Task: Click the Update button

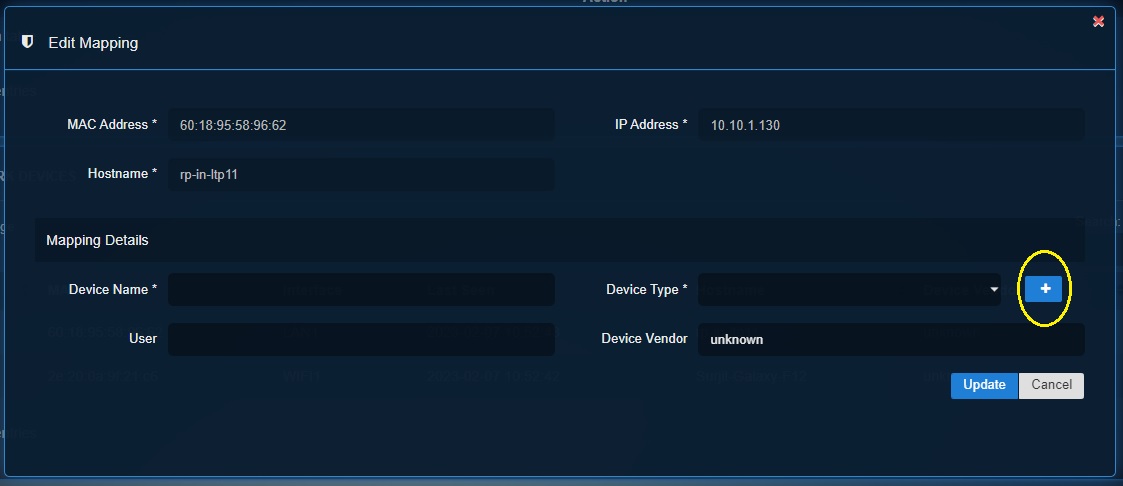Action: pyautogui.click(x=984, y=385)
